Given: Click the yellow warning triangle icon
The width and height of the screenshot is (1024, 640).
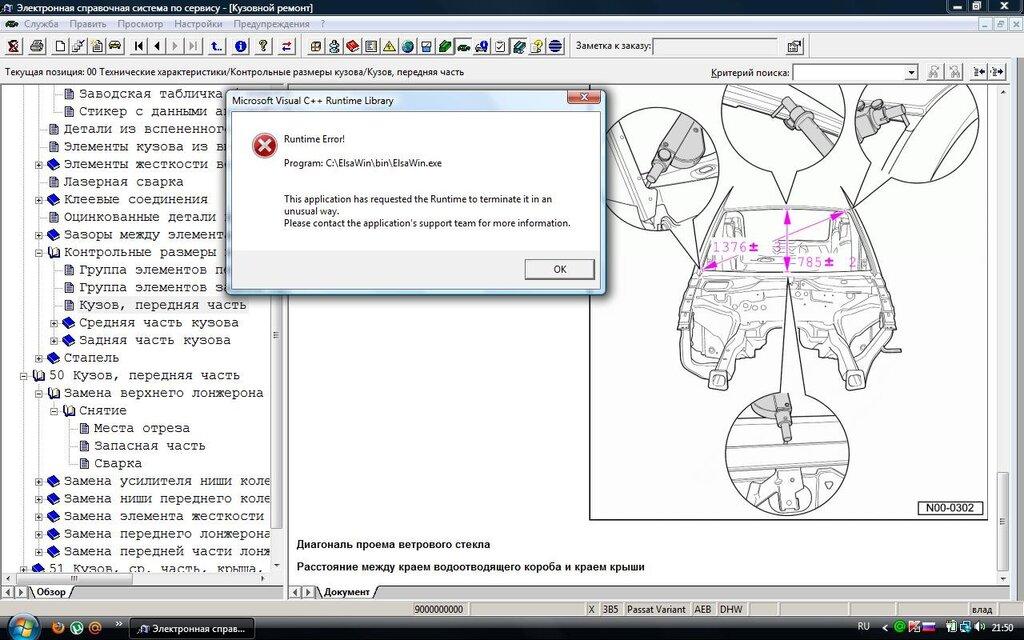Looking at the screenshot, I should [389, 46].
